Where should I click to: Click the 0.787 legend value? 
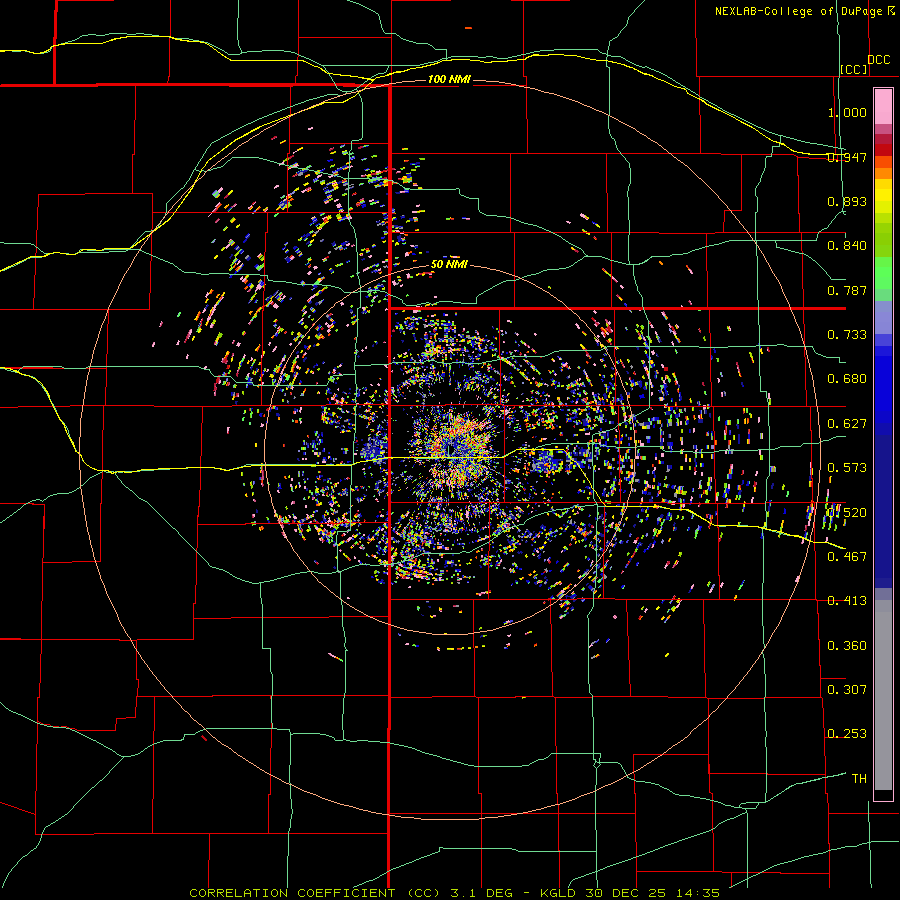click(x=847, y=290)
